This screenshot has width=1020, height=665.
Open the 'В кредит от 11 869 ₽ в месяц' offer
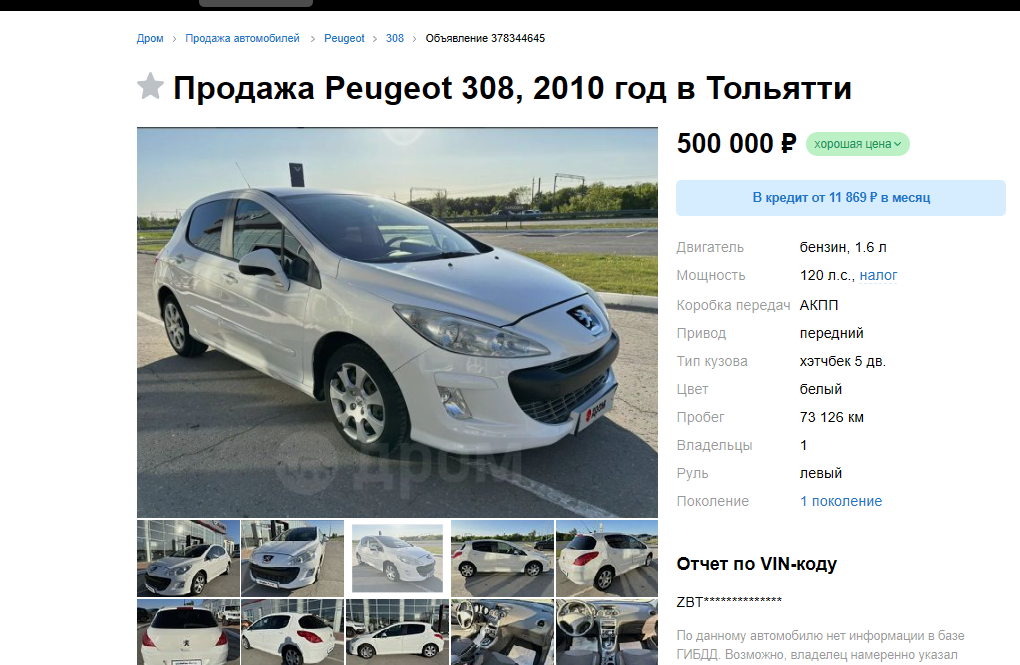pos(840,198)
